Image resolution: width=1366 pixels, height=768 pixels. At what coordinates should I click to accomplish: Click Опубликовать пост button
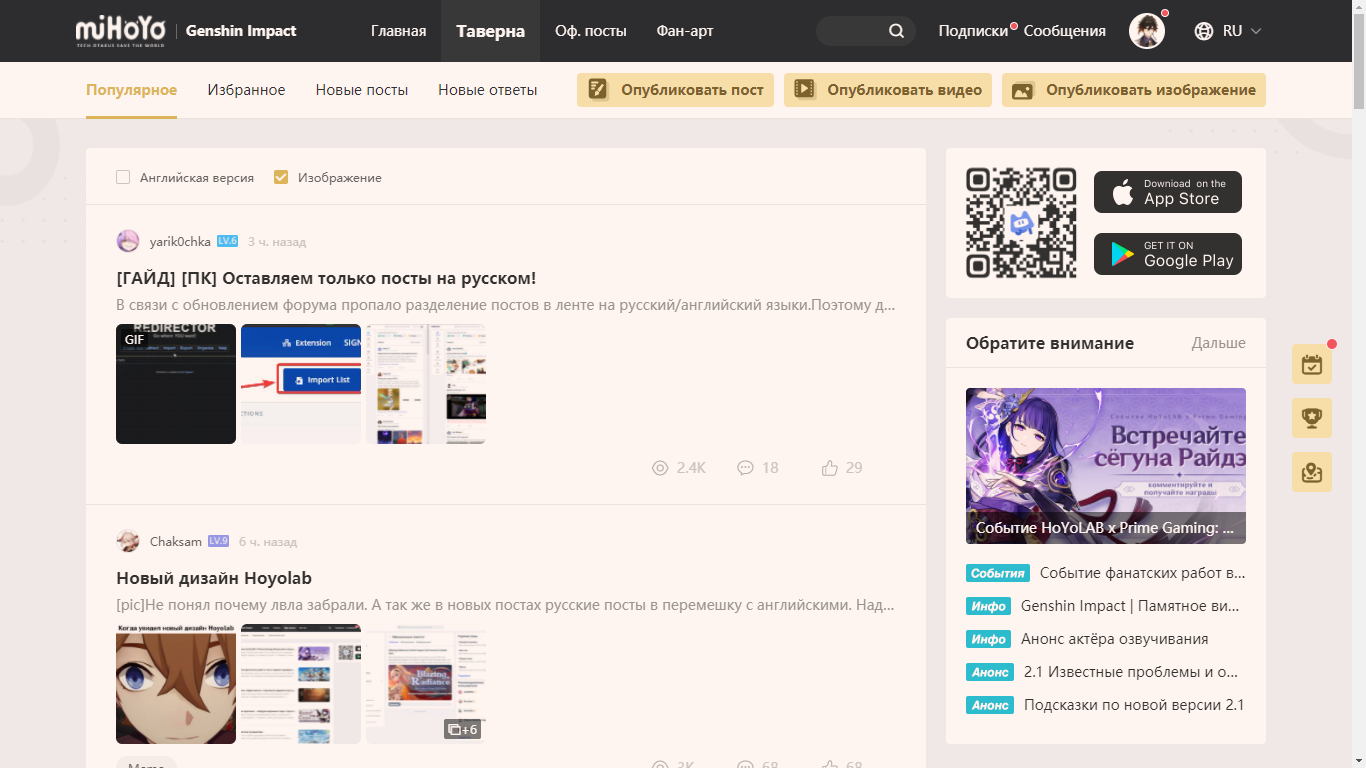675,90
